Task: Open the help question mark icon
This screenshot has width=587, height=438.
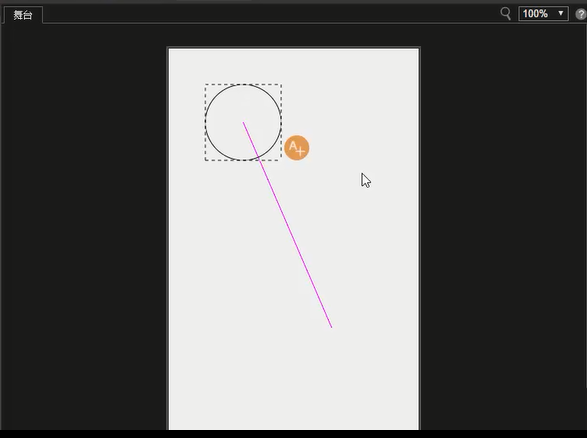Action: pos(581,14)
